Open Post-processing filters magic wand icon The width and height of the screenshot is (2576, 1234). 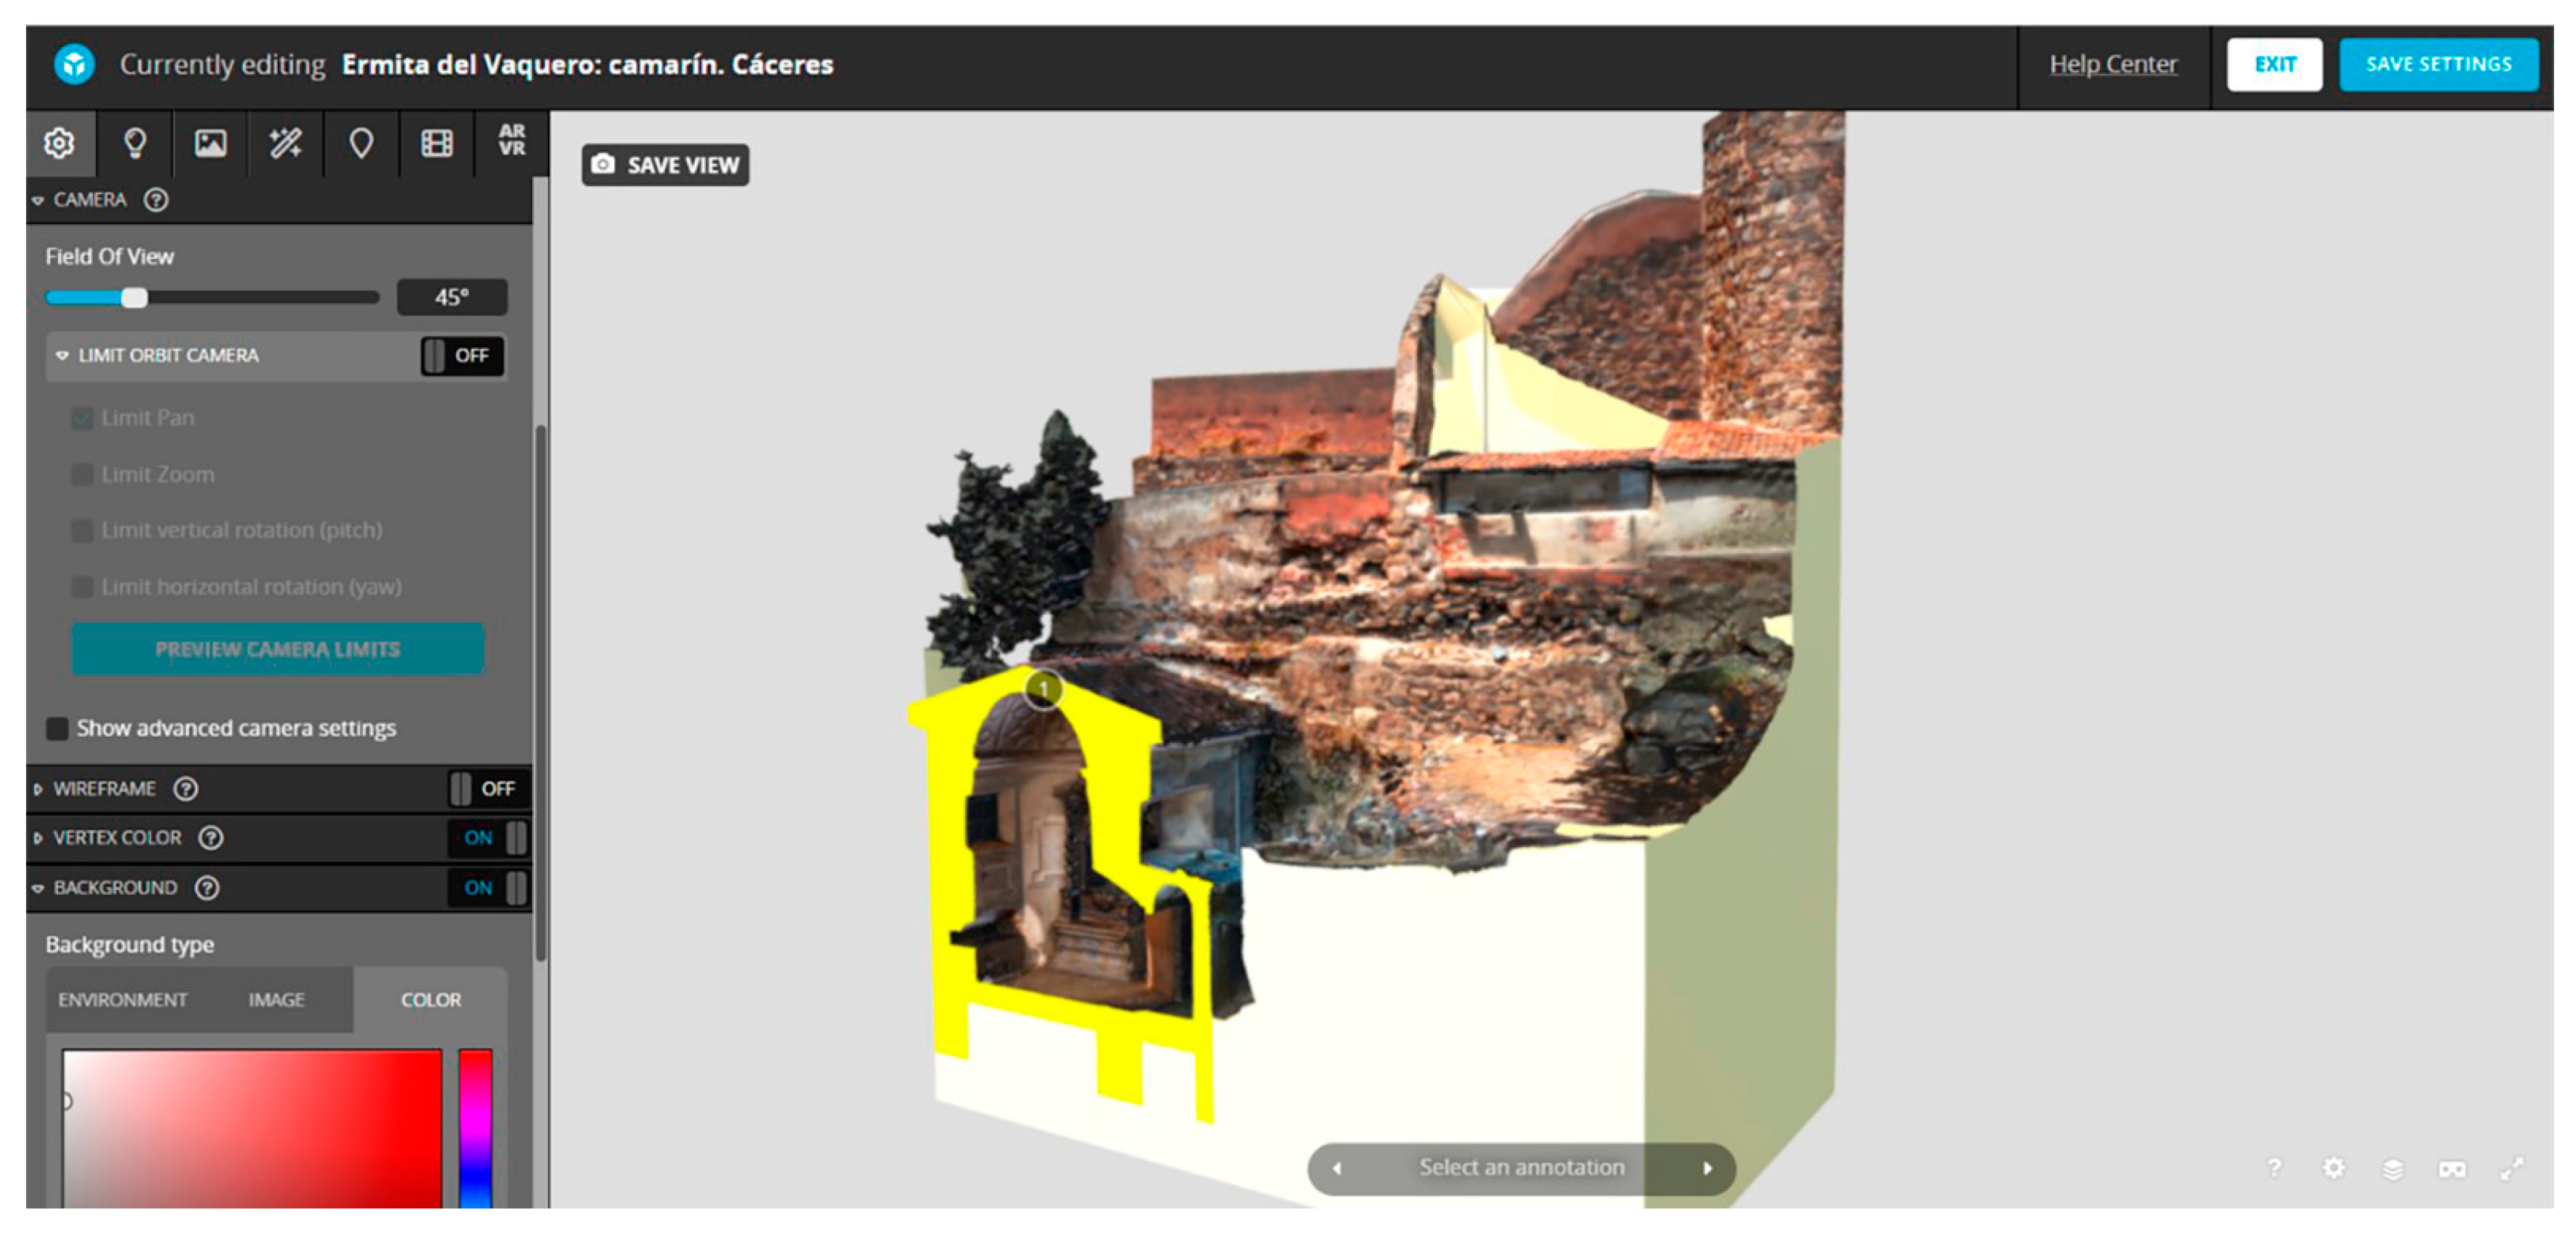[x=285, y=143]
